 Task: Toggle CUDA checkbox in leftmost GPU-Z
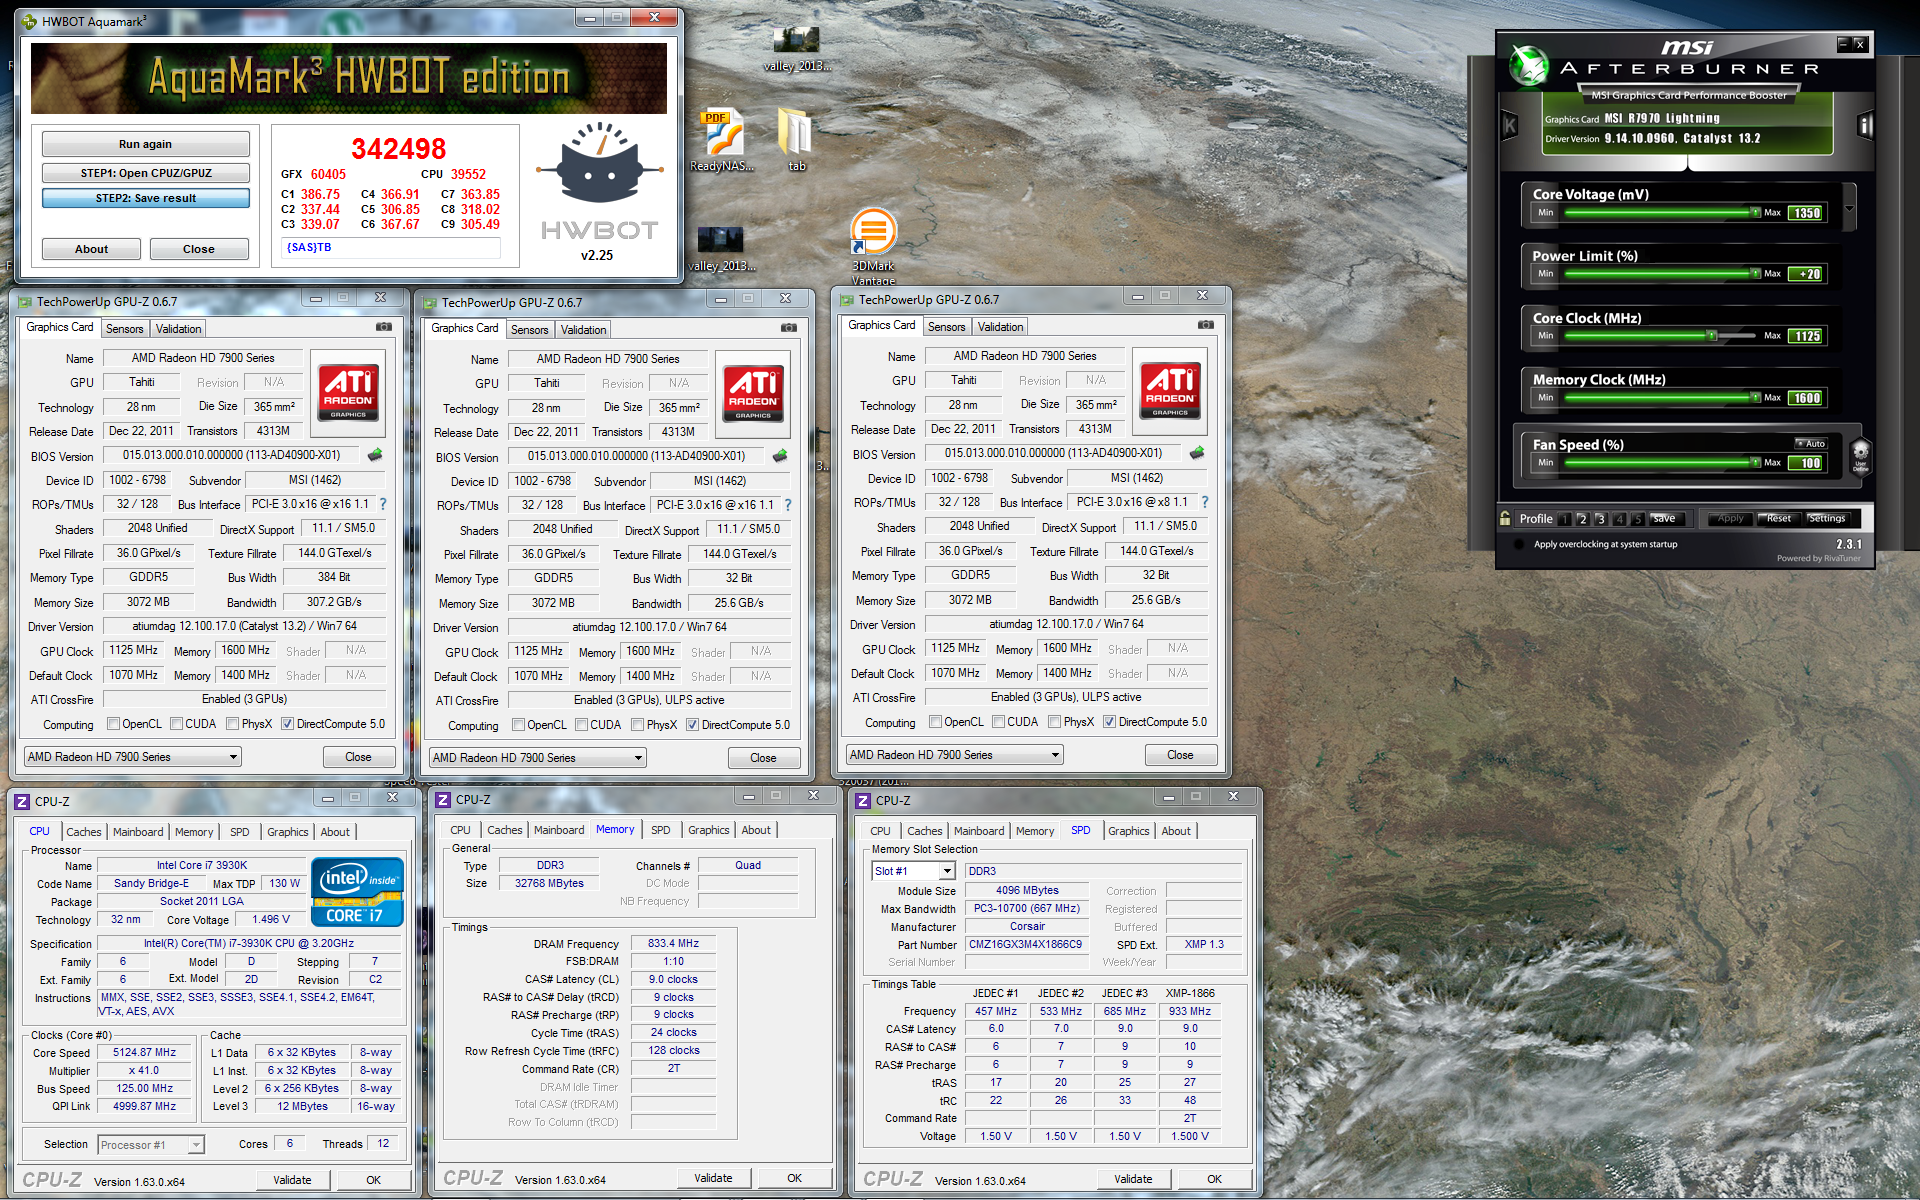[176, 724]
